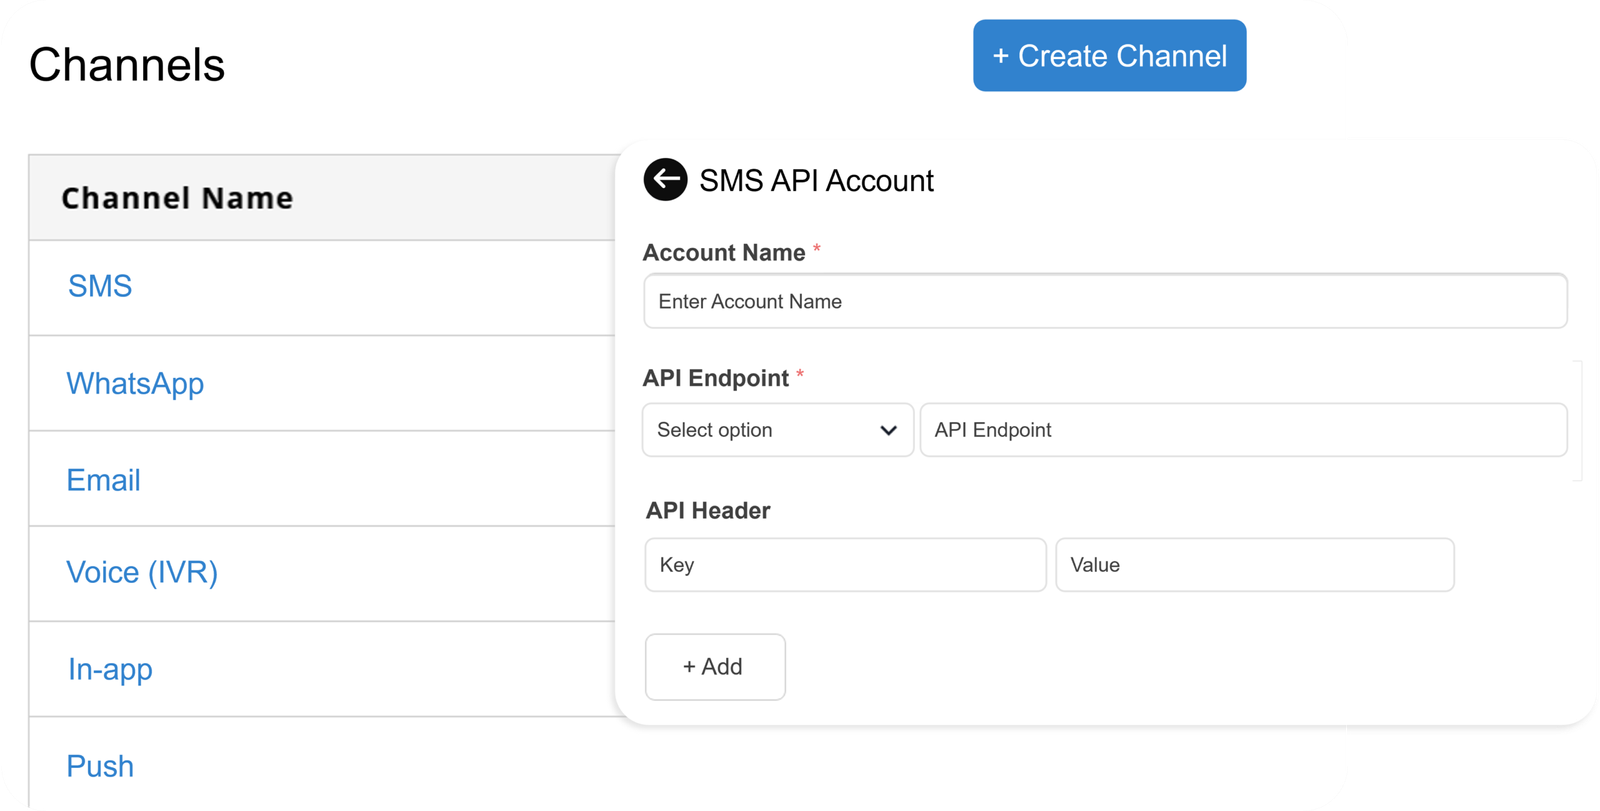Screen dimensions: 1600x811
Task: Click the SMS API Account heading
Action: pos(816,181)
